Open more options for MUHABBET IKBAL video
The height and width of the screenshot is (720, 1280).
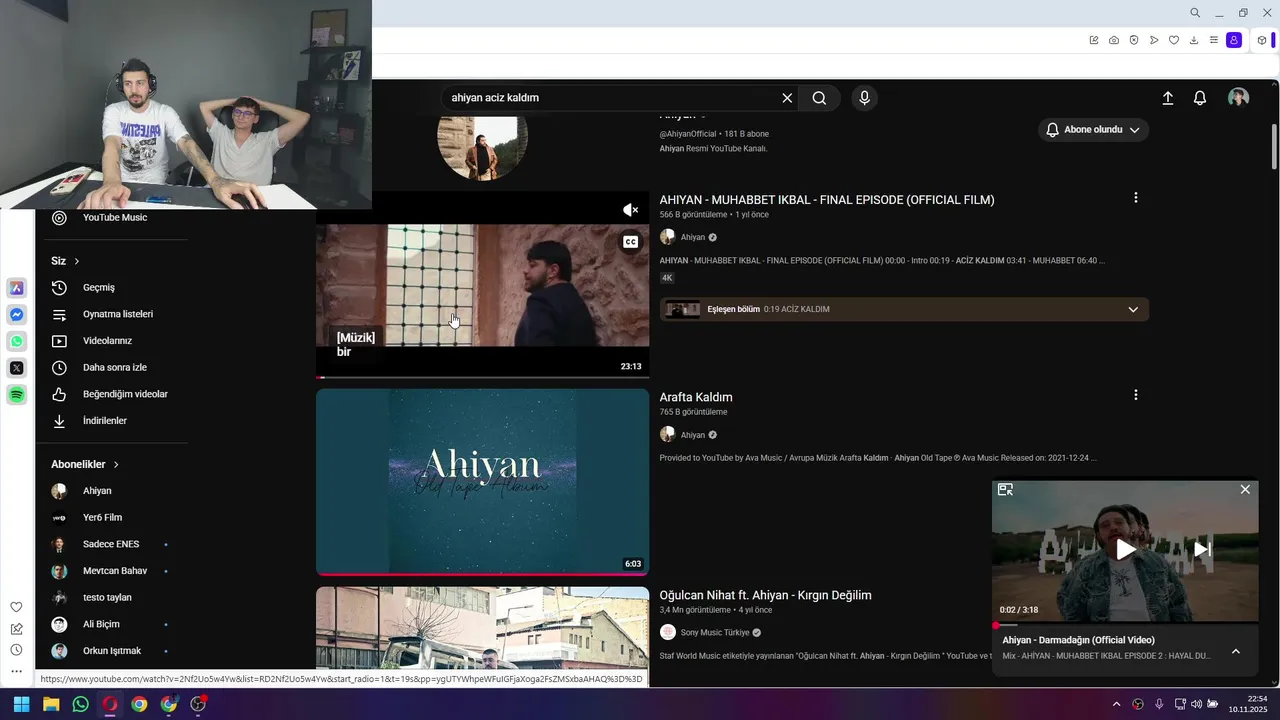[x=1135, y=198]
